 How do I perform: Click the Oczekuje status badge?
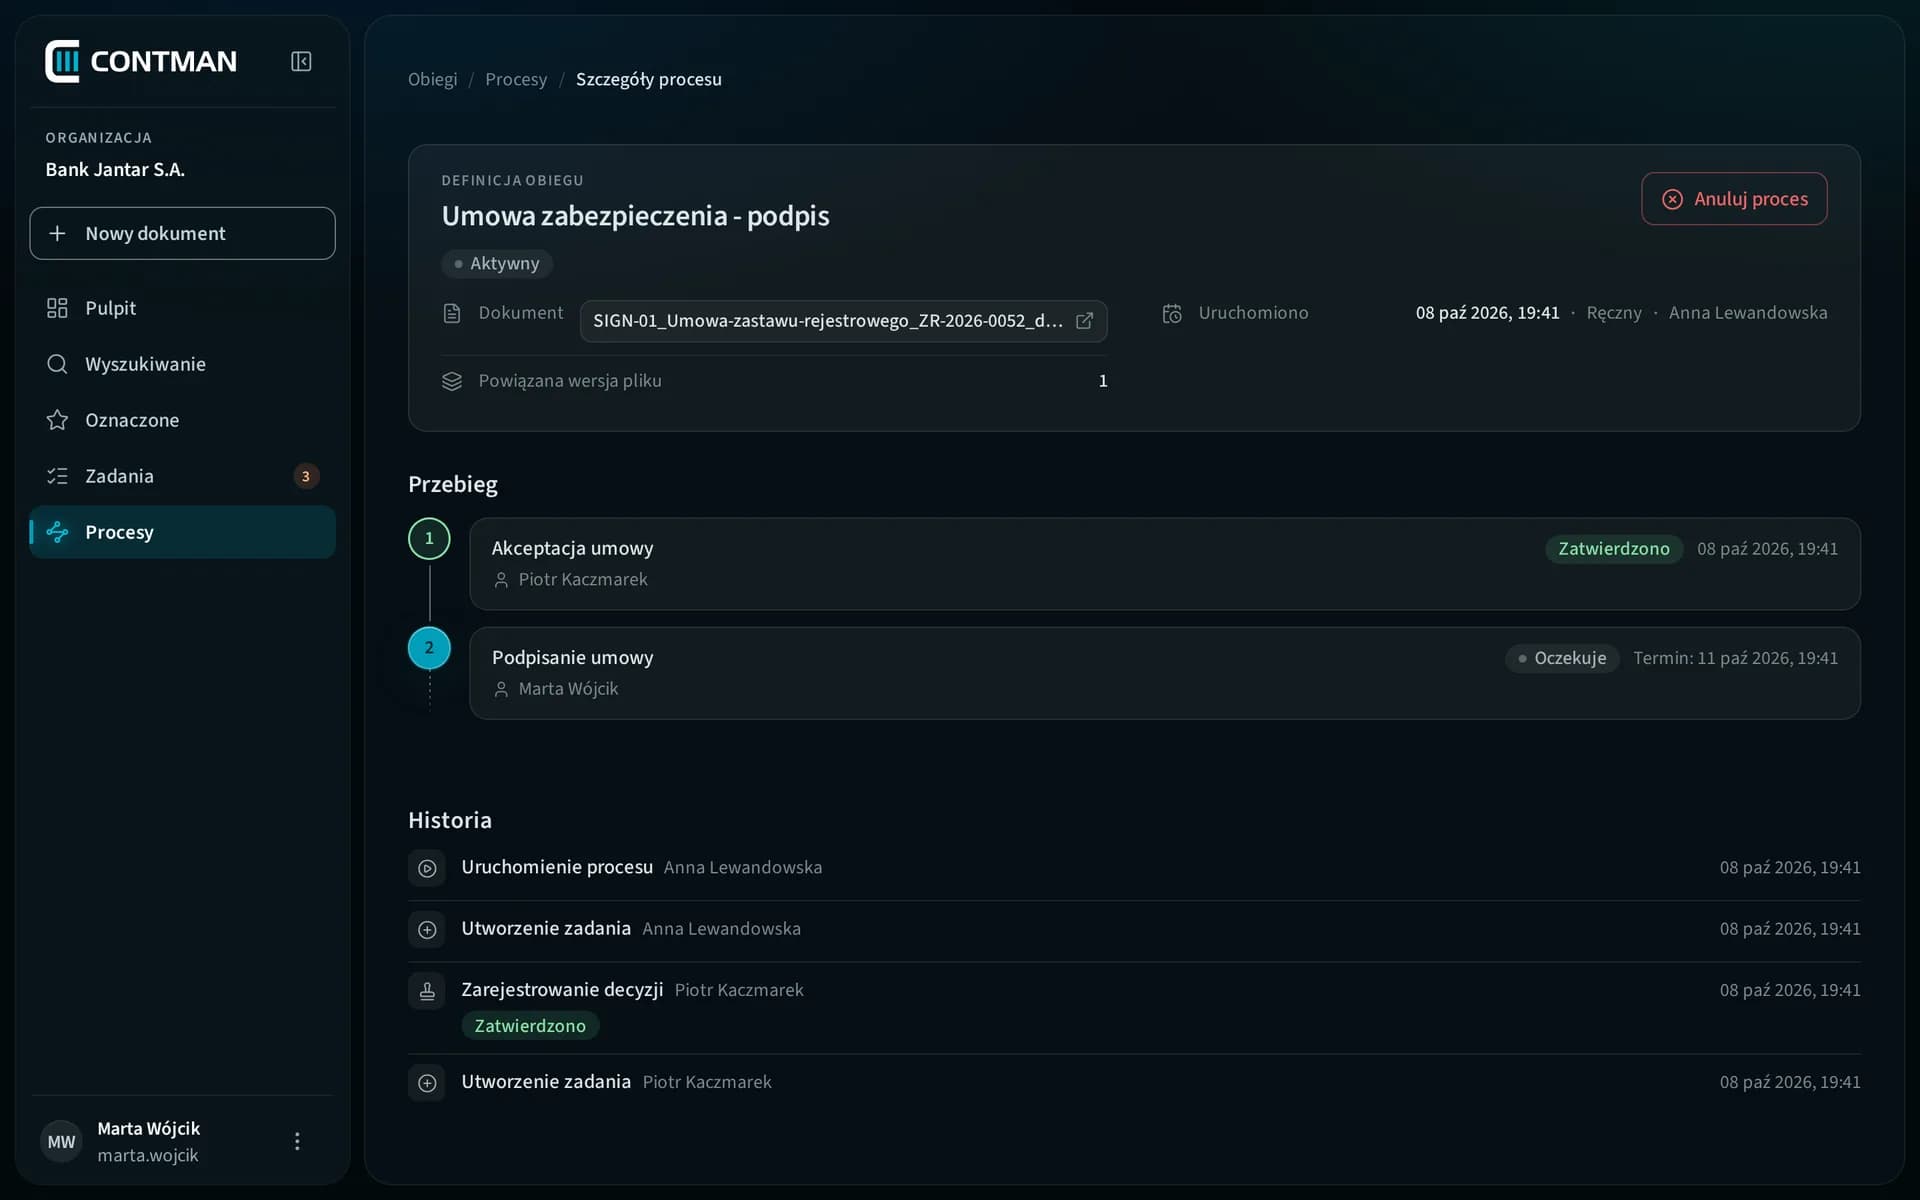coord(1562,658)
